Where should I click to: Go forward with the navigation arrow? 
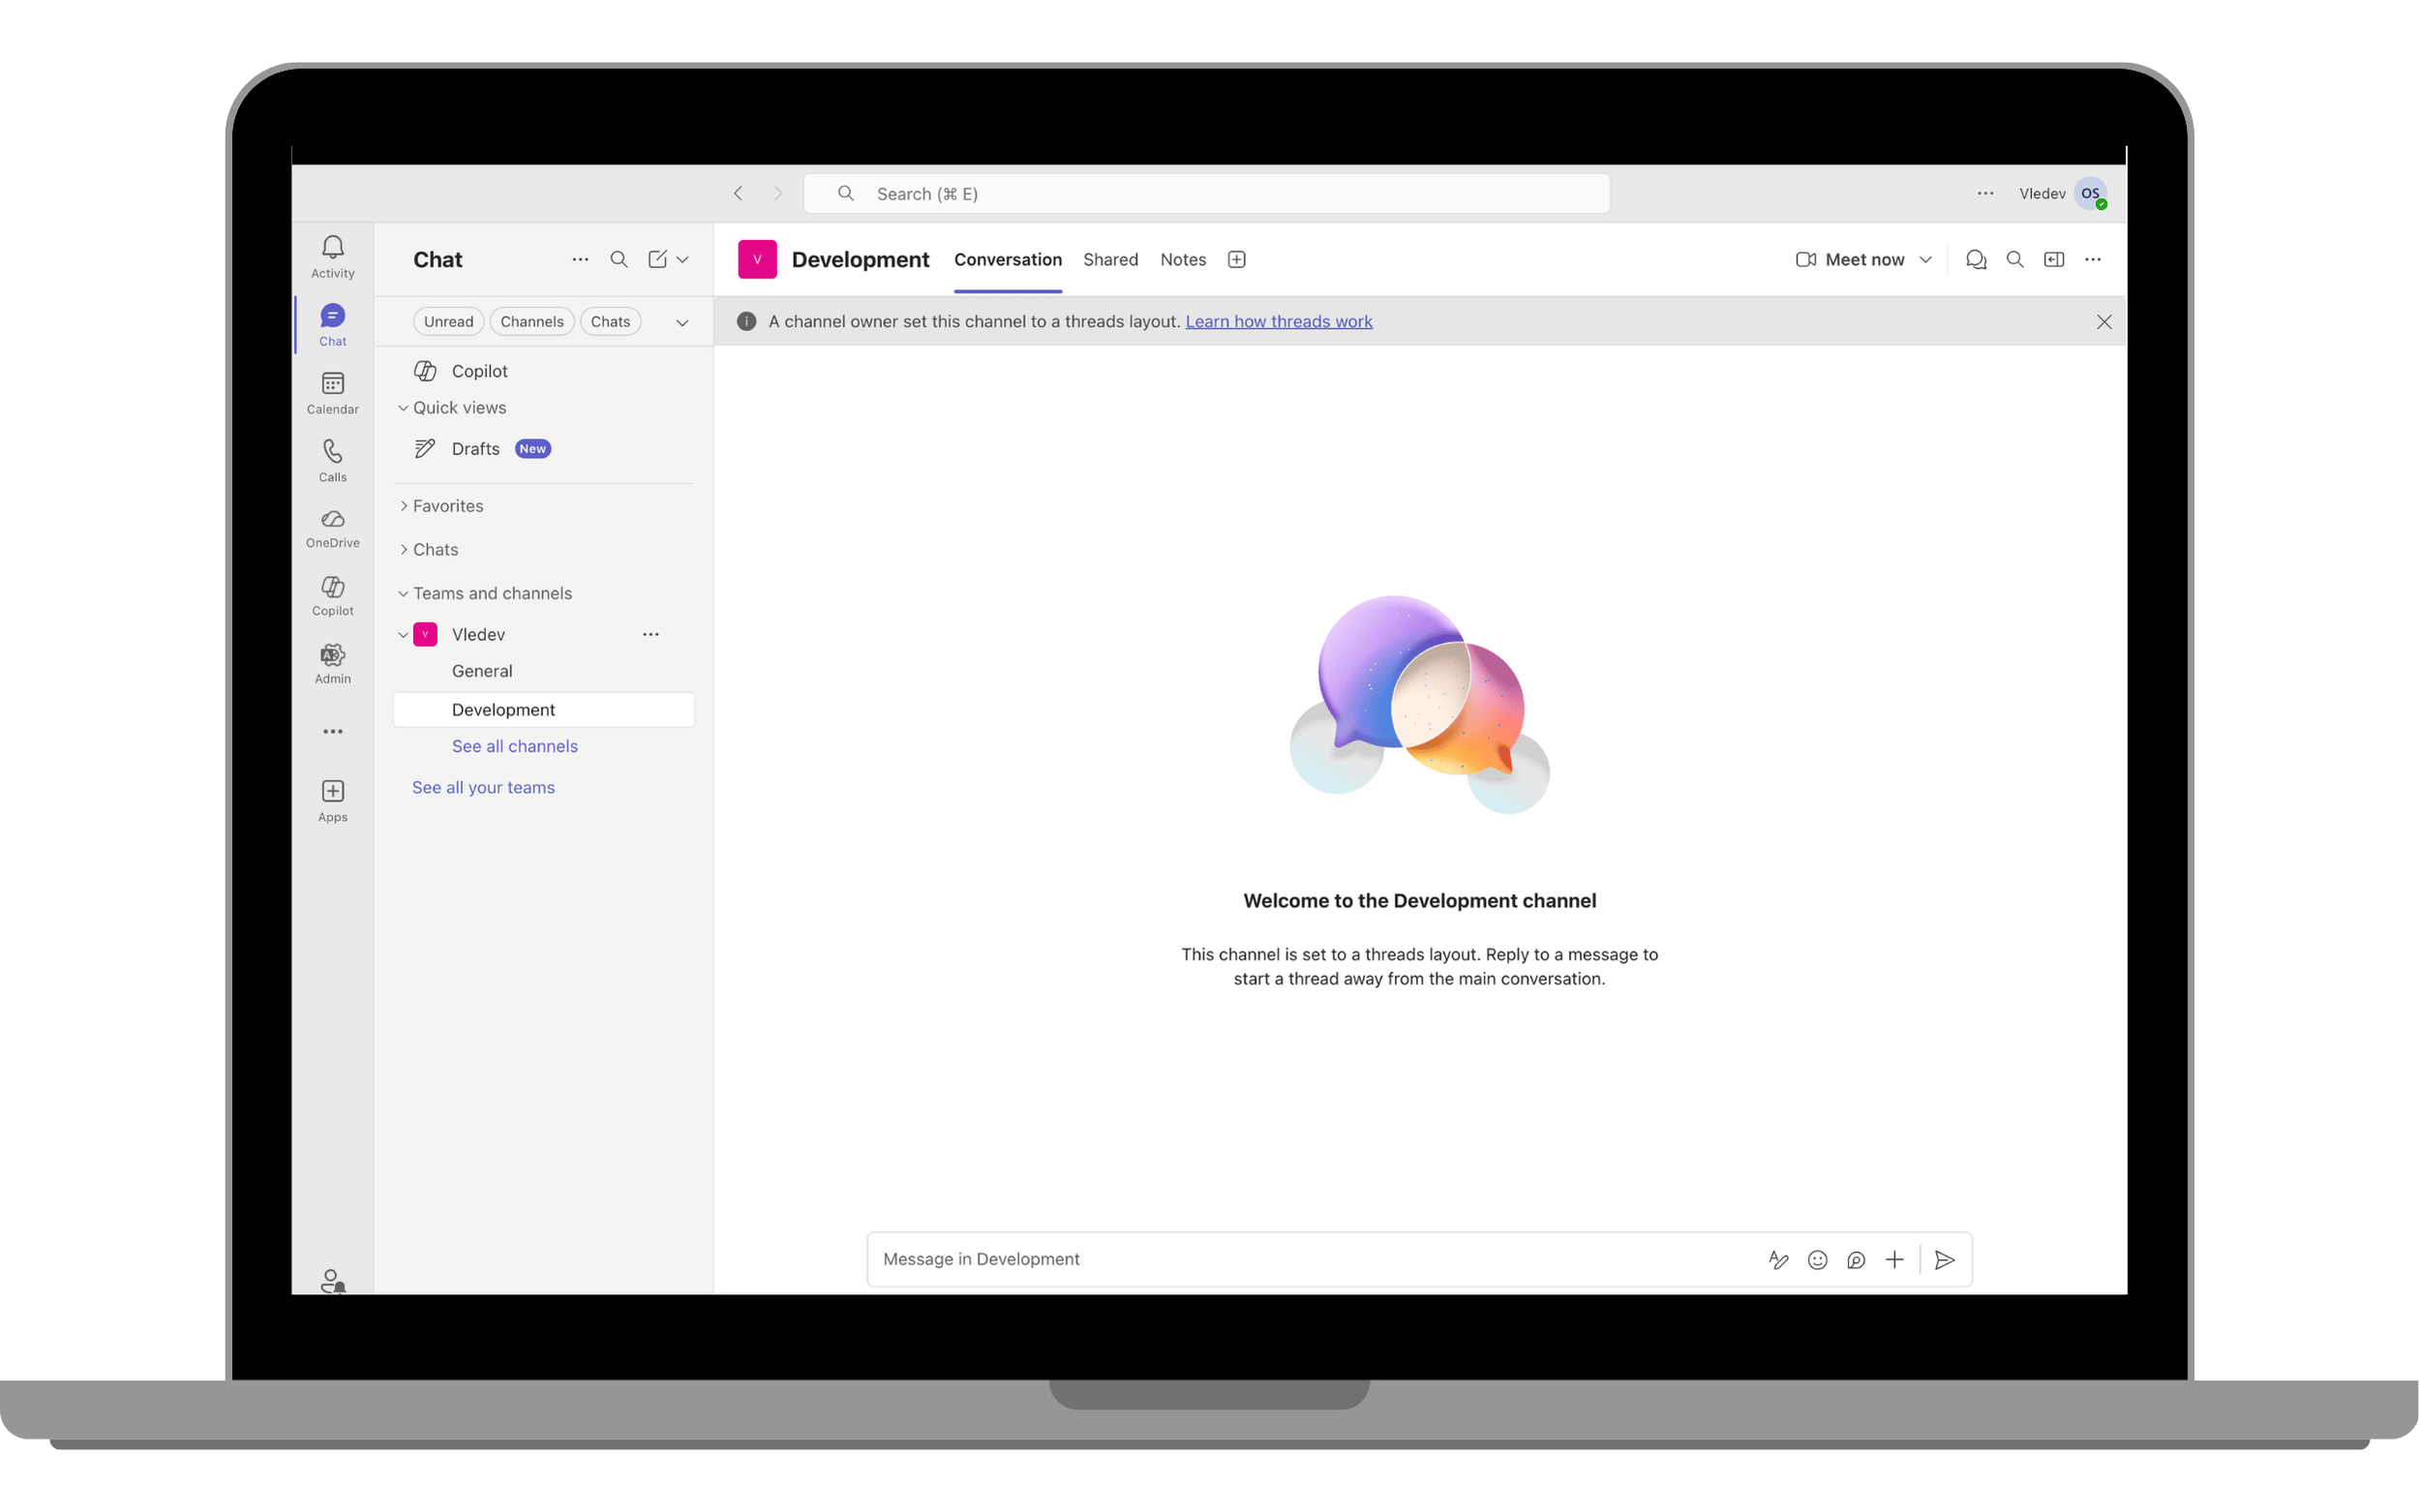point(778,193)
